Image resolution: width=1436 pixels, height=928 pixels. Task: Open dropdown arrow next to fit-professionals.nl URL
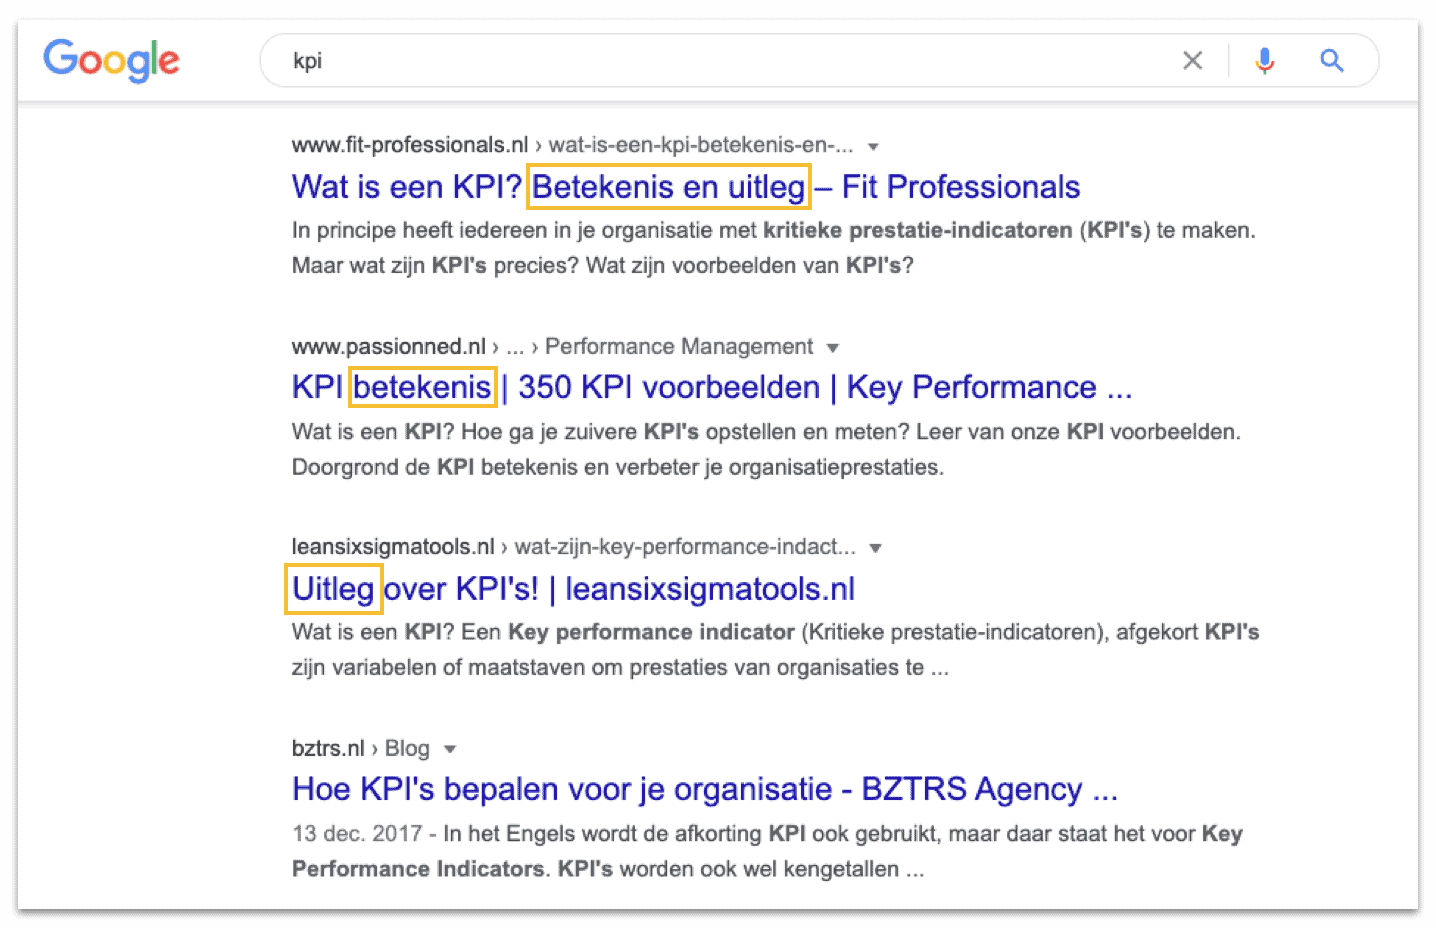point(873,147)
